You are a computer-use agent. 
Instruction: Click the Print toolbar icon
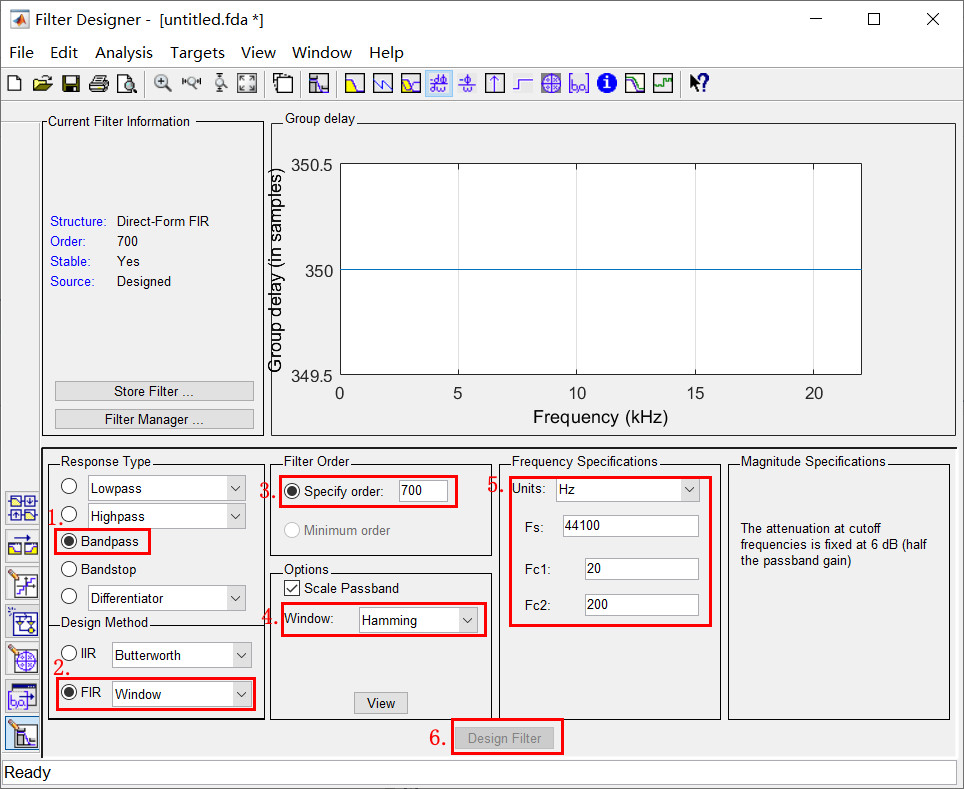pyautogui.click(x=98, y=83)
